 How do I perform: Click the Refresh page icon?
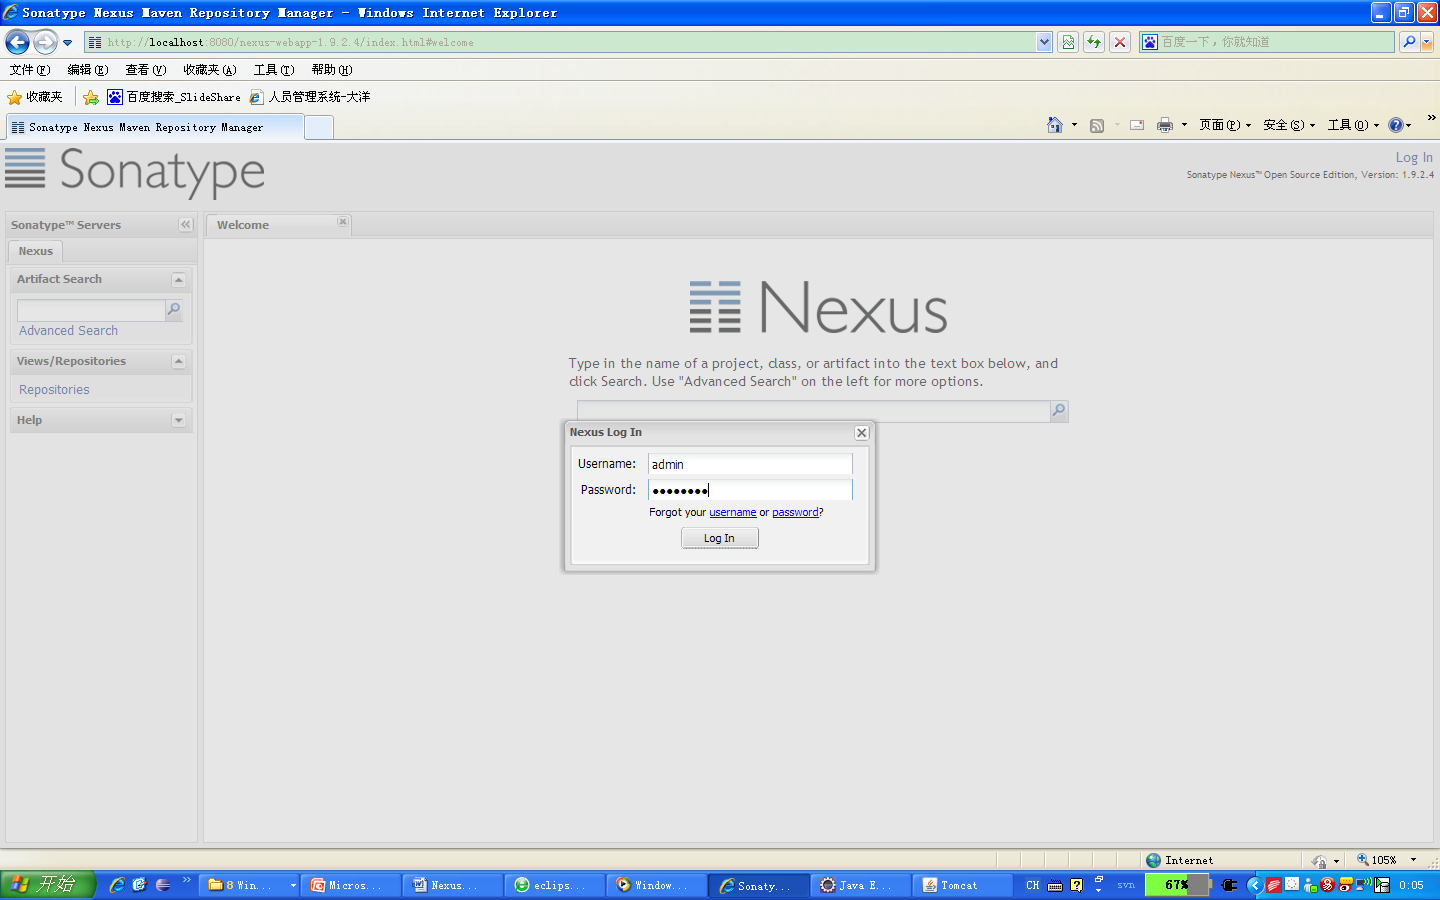[x=1094, y=42]
